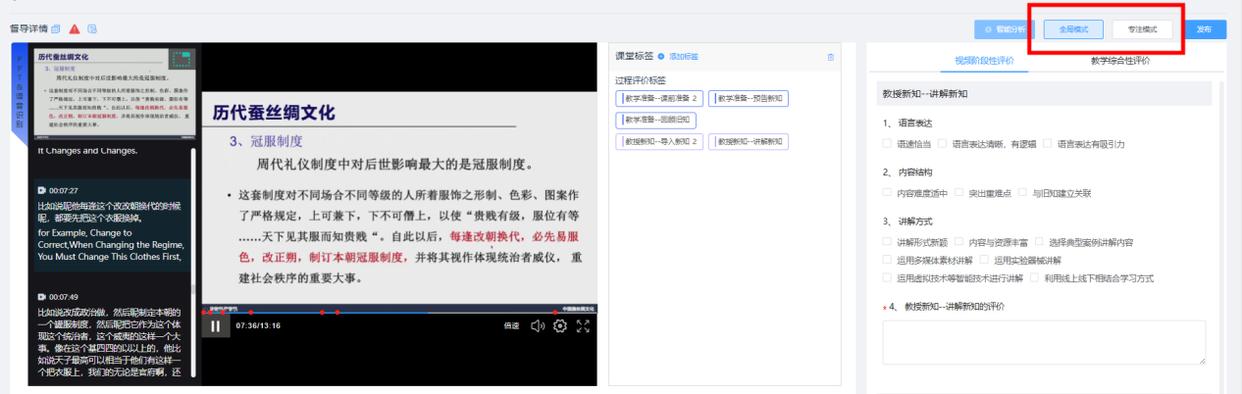Image resolution: width=1242 pixels, height=394 pixels.
Task: Check the 语速恰当 checkbox
Action: [x=887, y=143]
